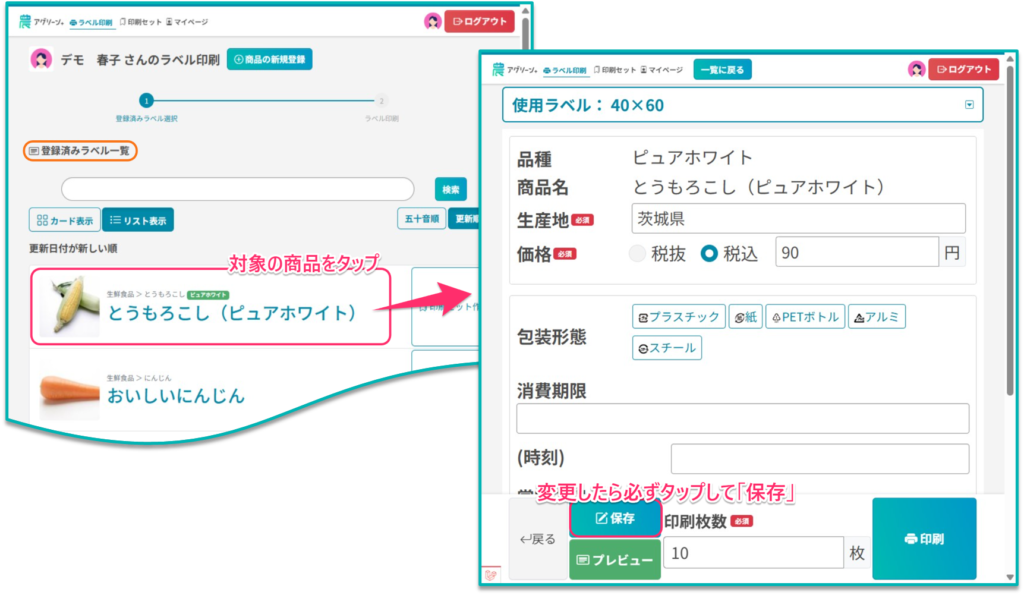
Task: Pick the steel (スチール) packaging tag
Action: click(x=667, y=348)
